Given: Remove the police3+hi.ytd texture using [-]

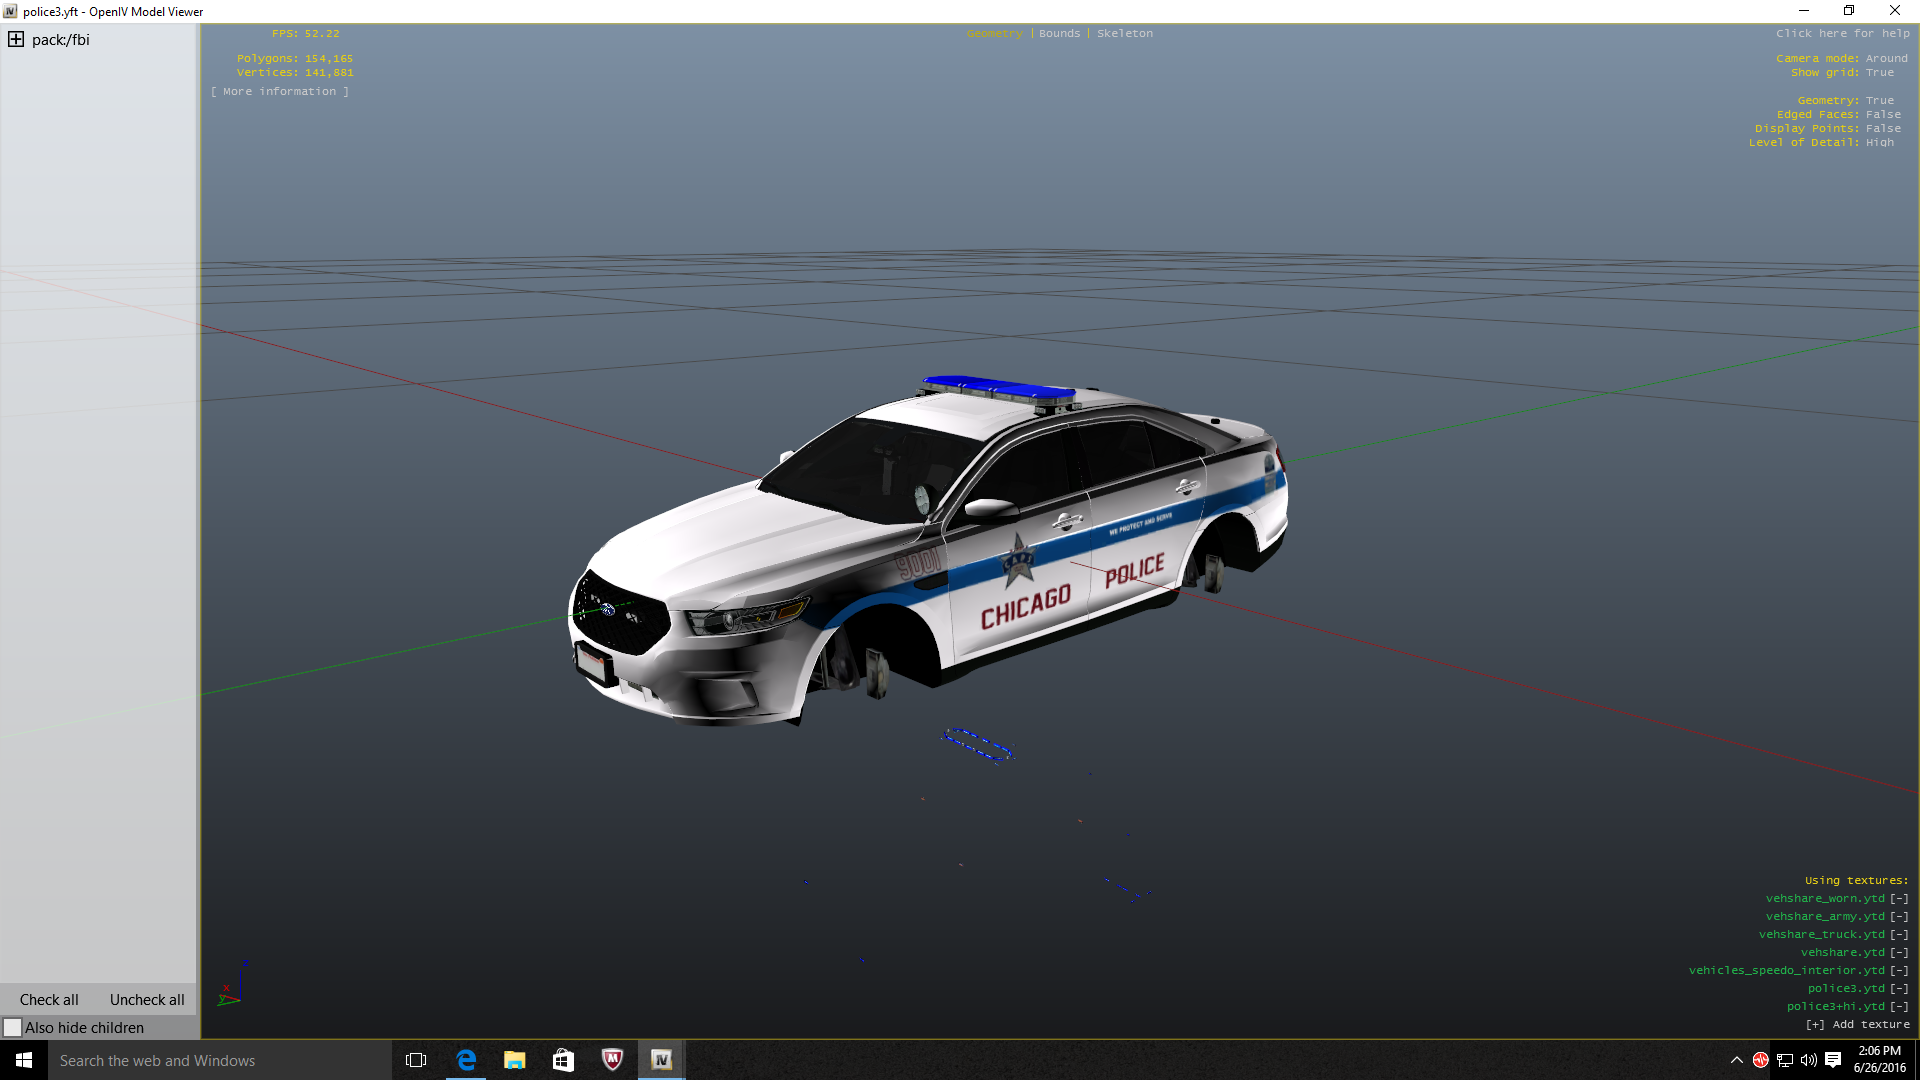Looking at the screenshot, I should (x=1899, y=1007).
